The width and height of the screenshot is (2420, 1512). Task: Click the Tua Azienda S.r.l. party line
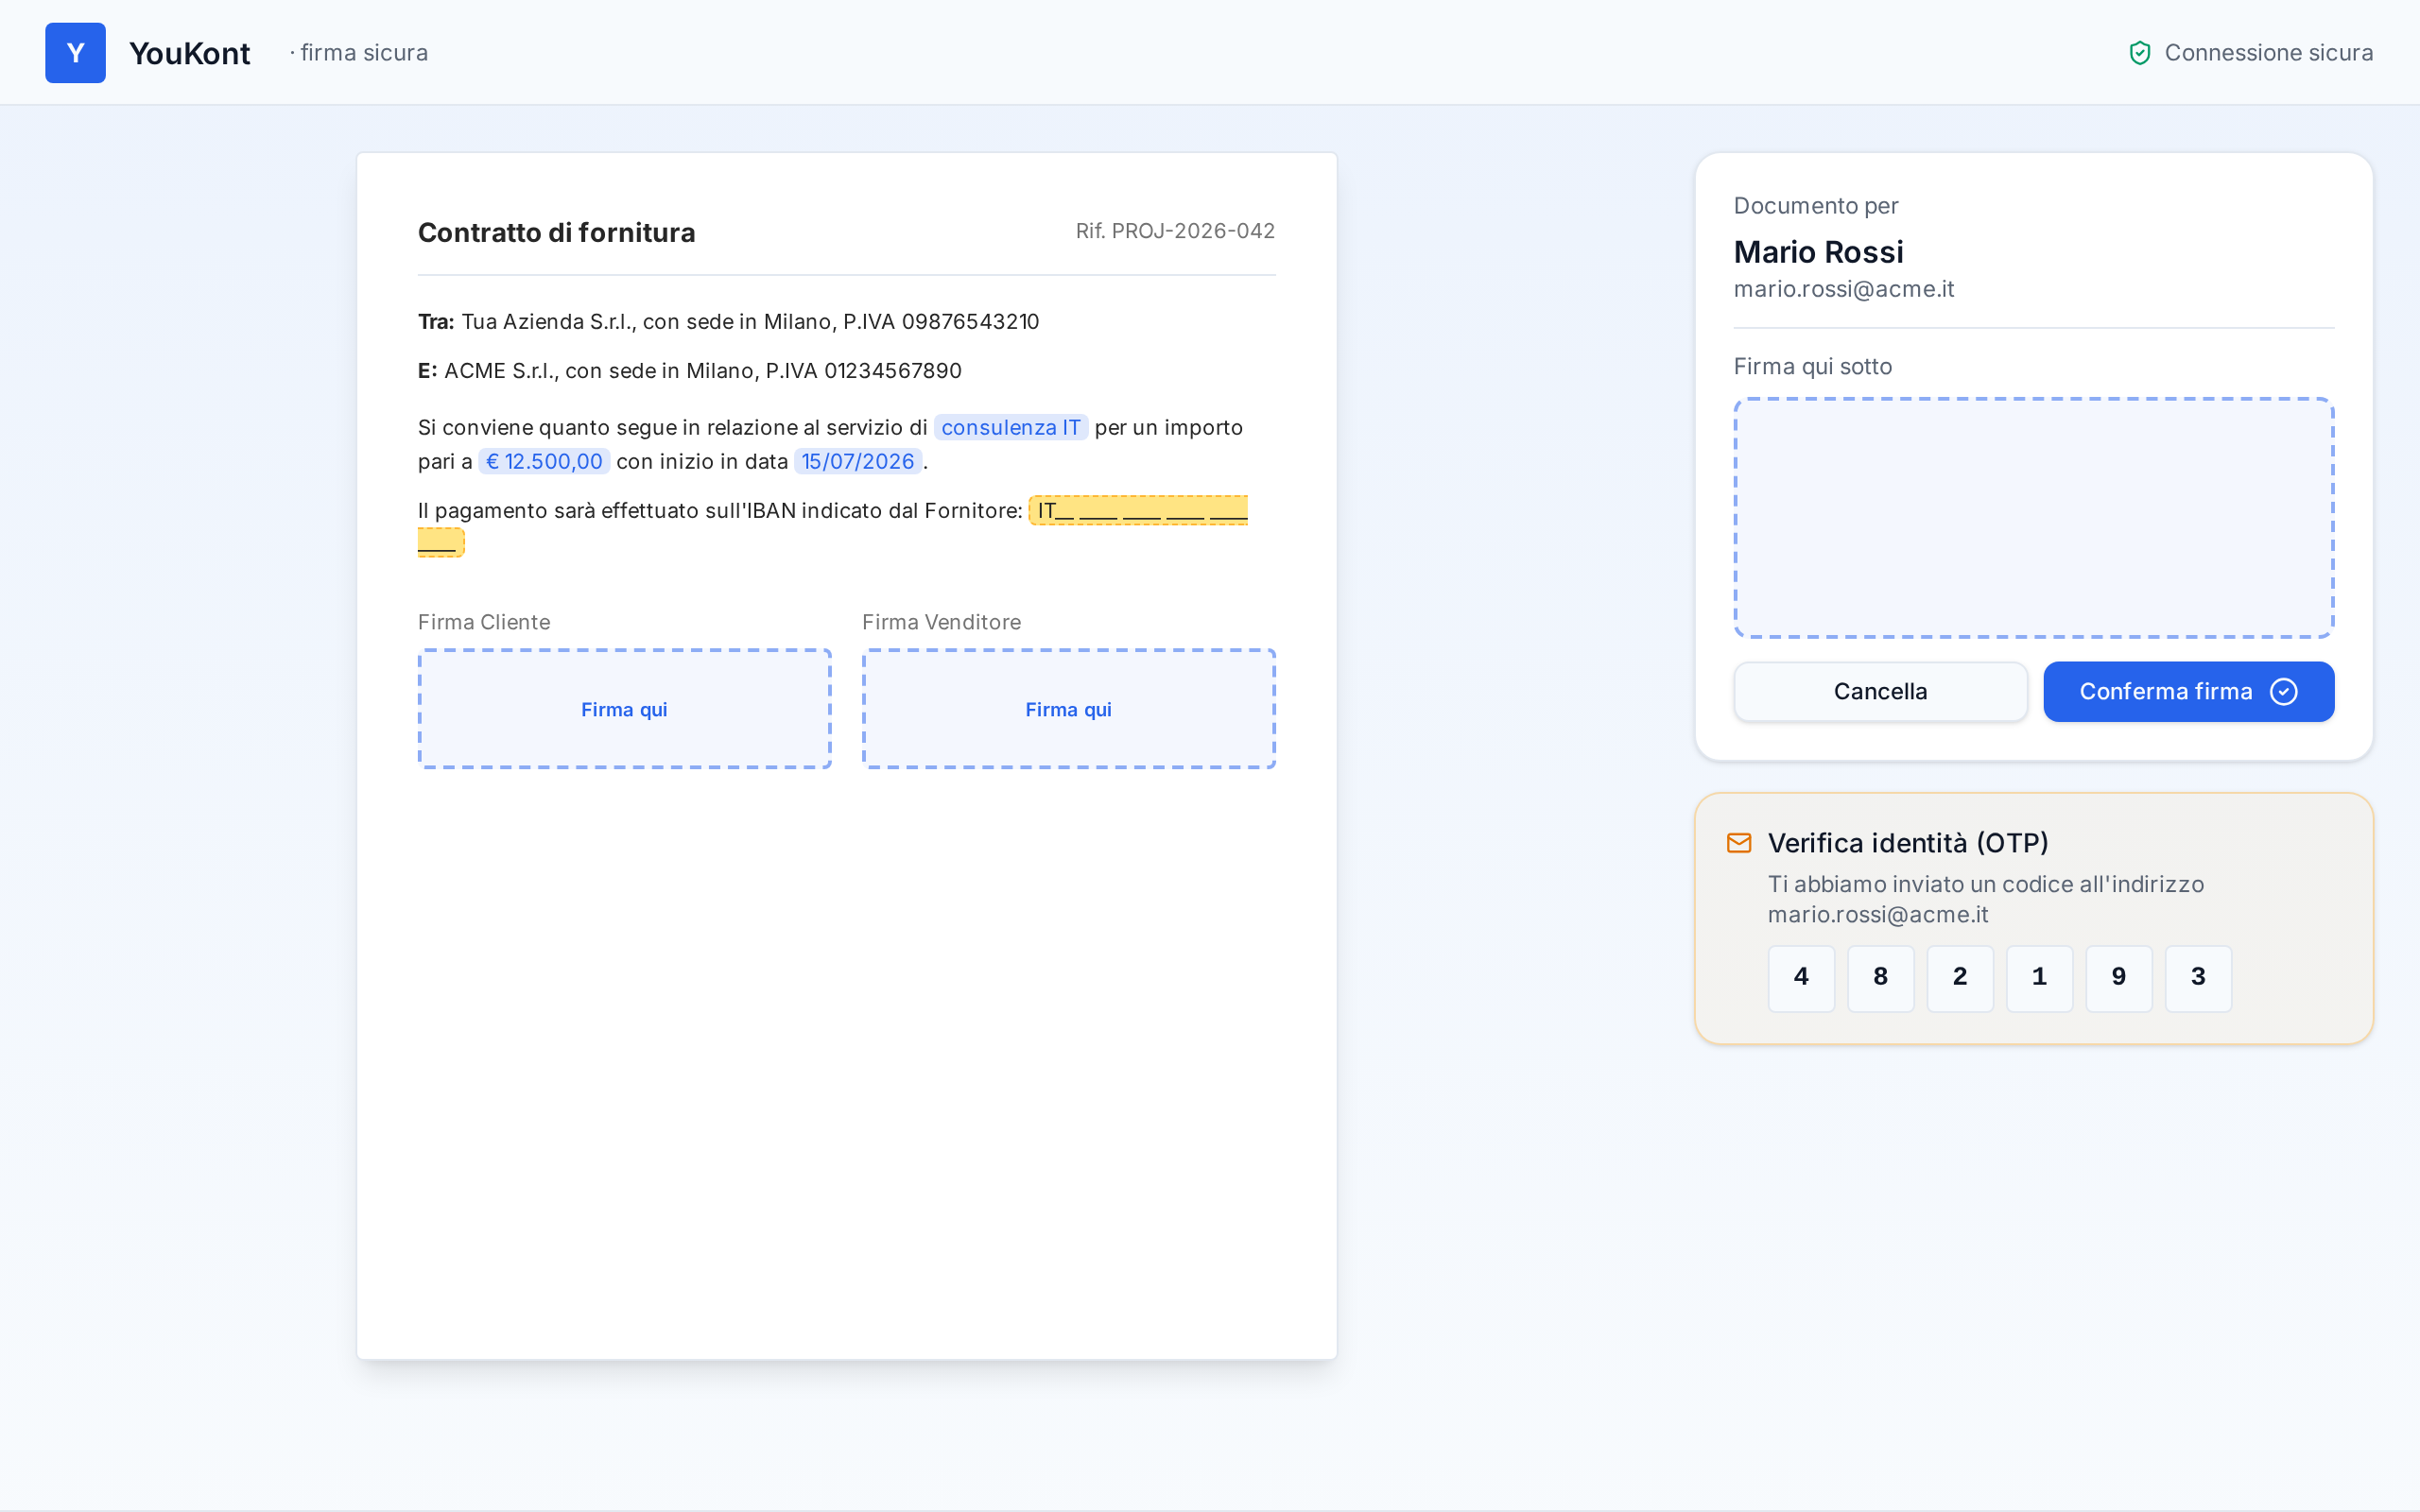coord(728,322)
